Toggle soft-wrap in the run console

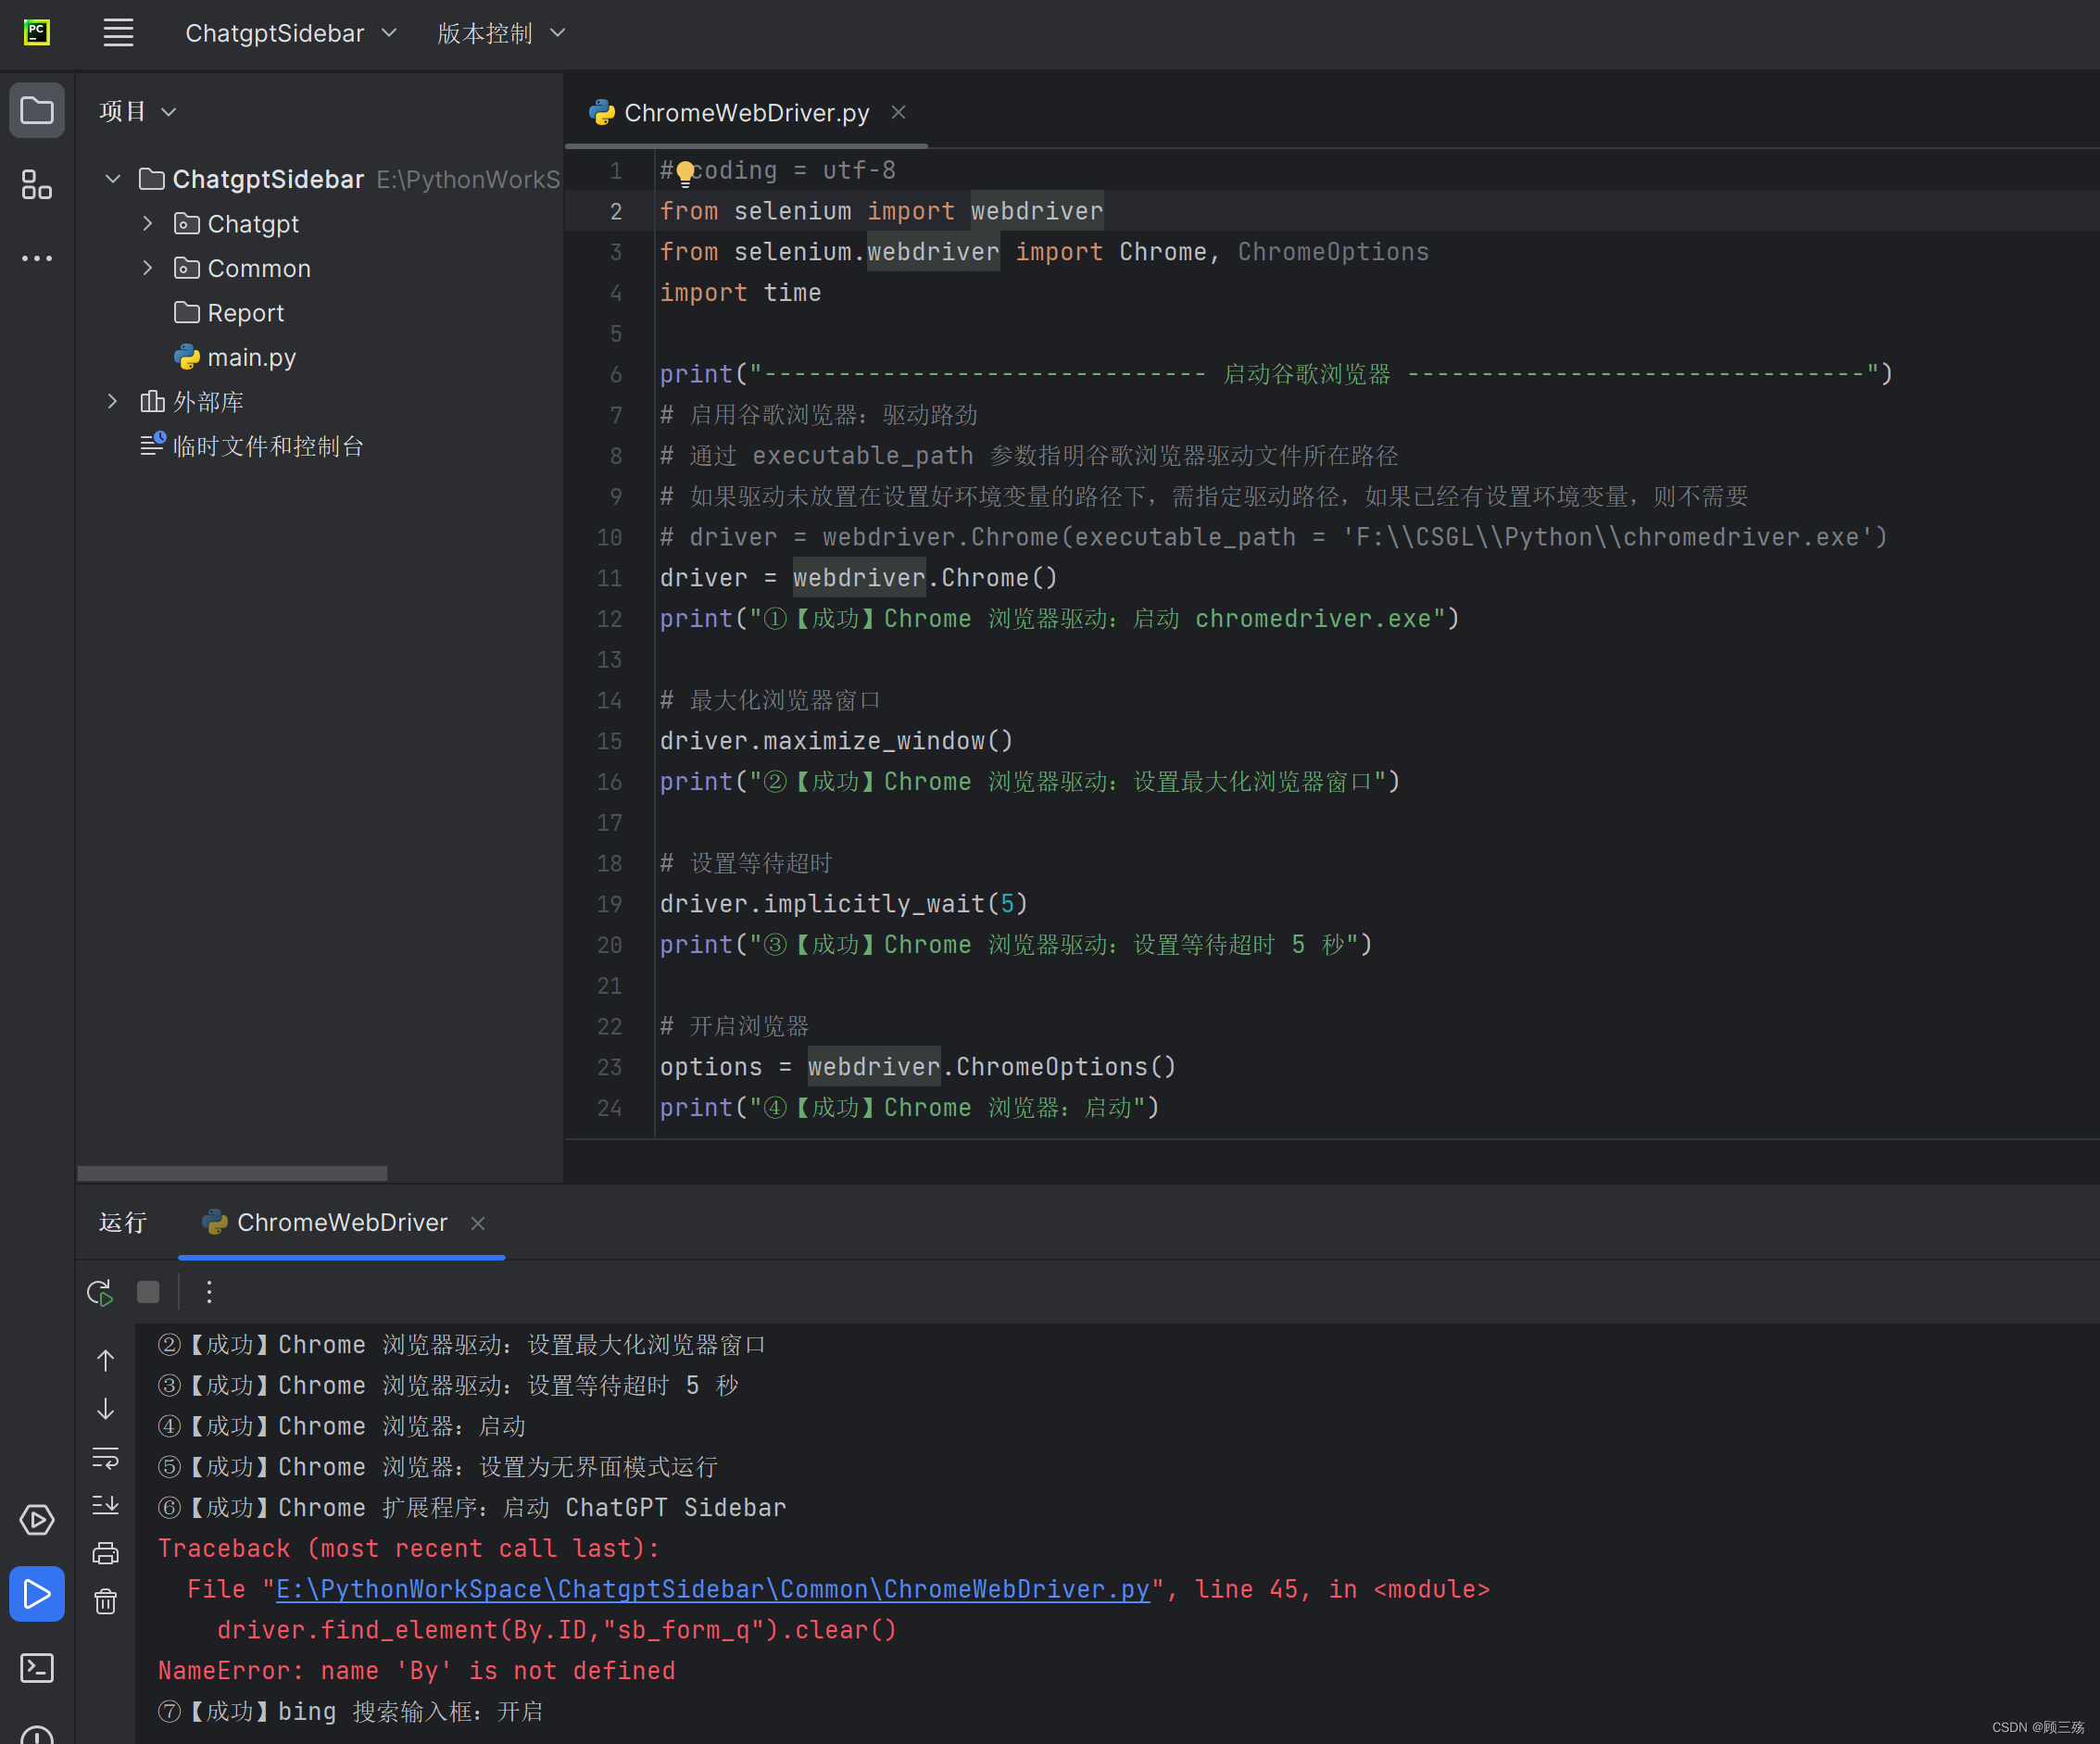pyautogui.click(x=105, y=1457)
